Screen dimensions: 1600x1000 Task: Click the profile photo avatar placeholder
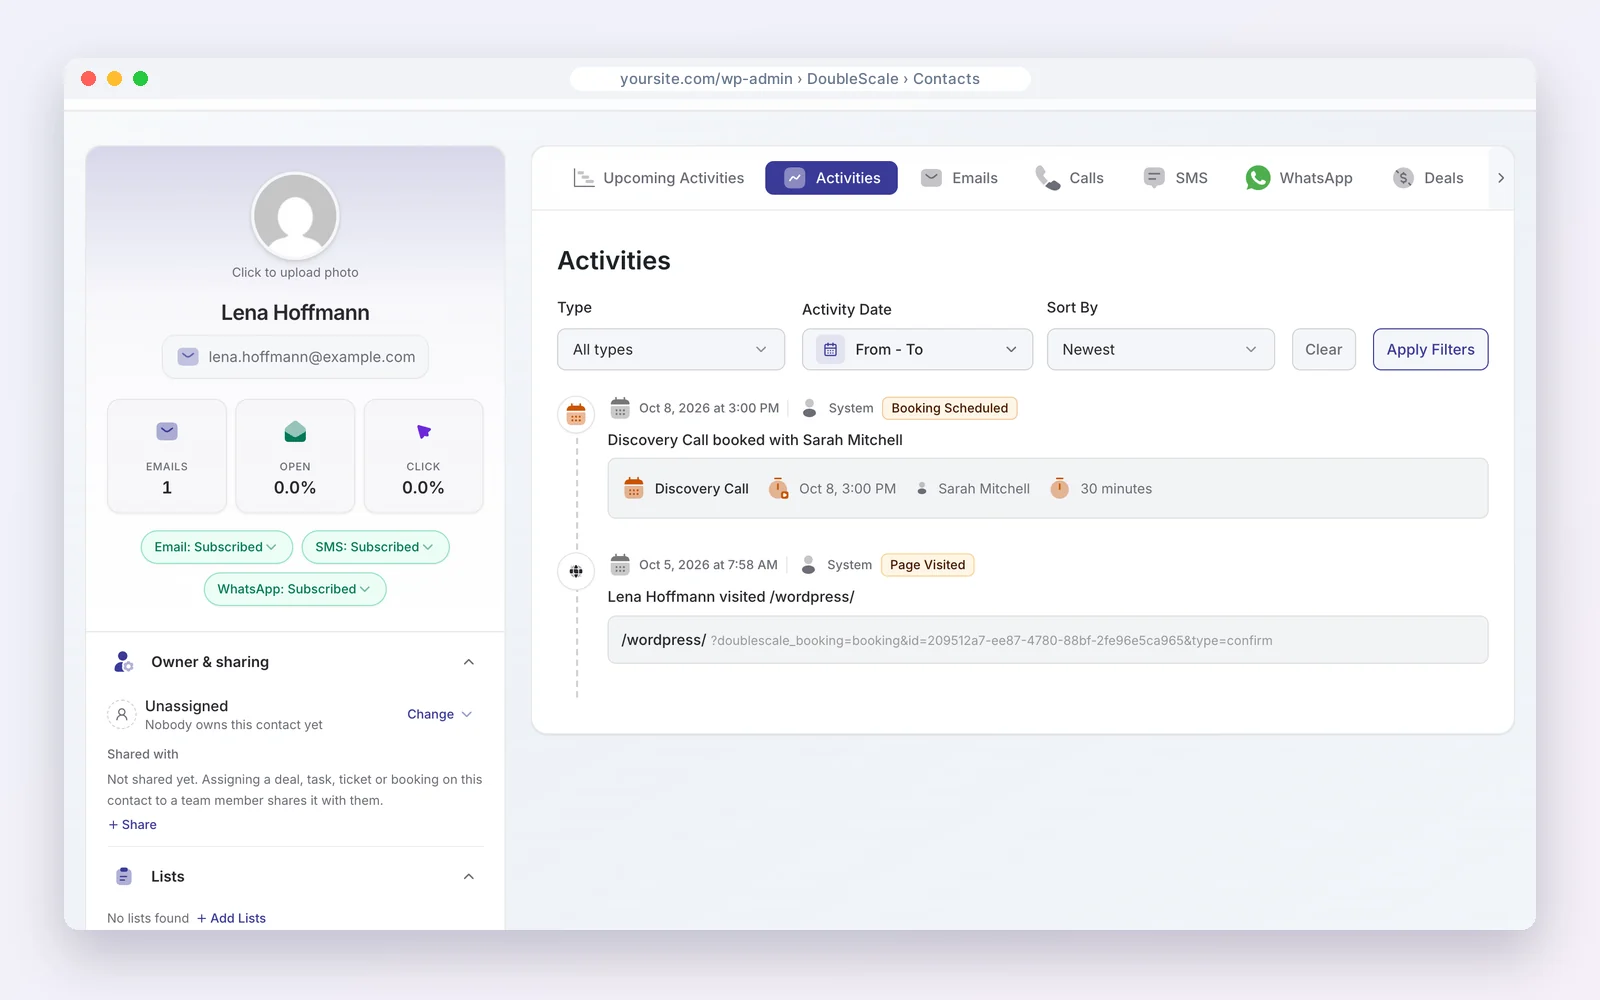click(295, 216)
